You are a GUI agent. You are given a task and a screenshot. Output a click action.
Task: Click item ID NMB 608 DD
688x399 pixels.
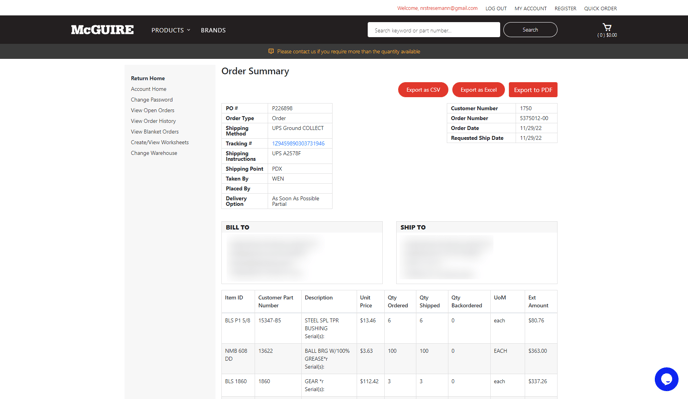236,355
